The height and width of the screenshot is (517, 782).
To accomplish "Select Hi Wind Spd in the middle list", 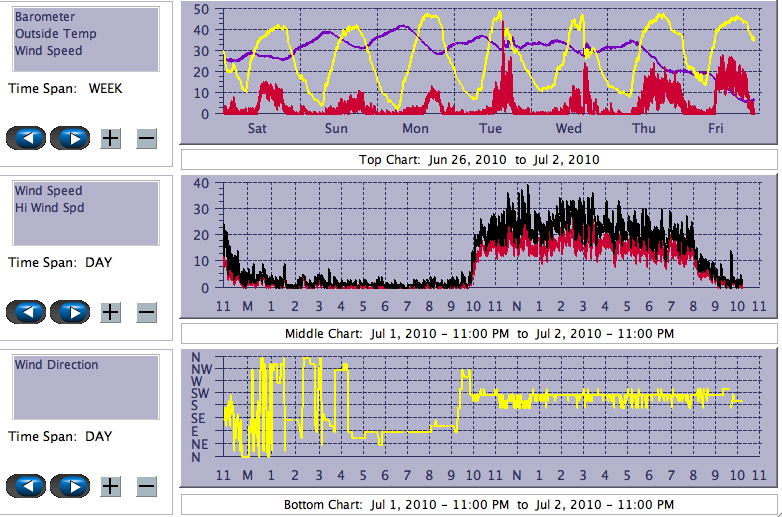I will point(49,208).
